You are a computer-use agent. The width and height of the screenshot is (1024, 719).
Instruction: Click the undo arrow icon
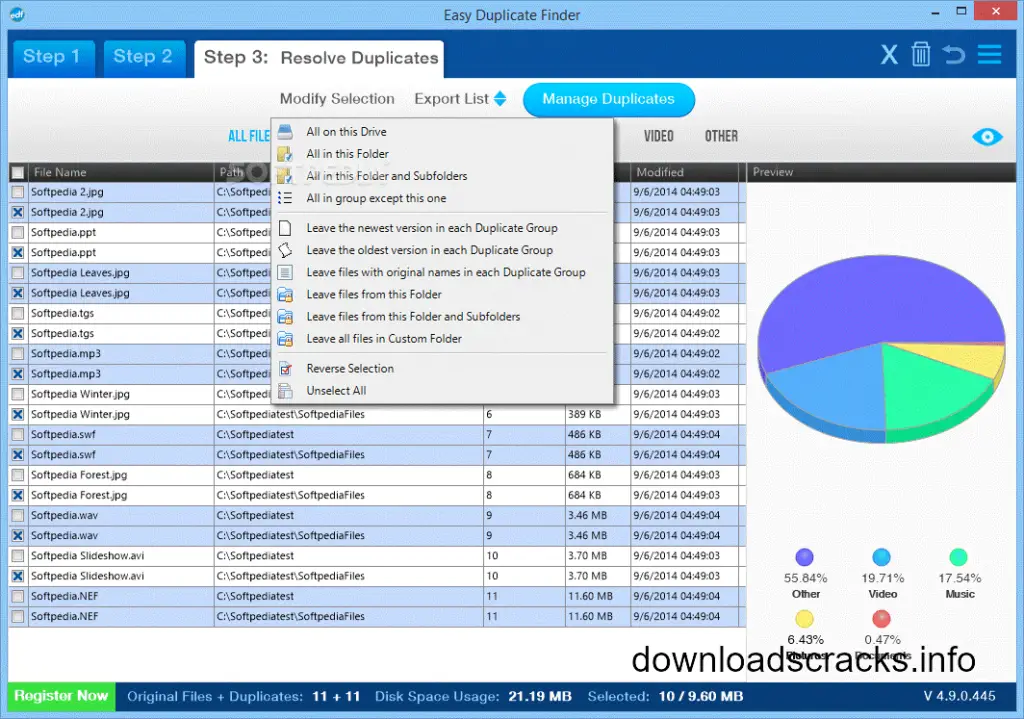coord(954,55)
